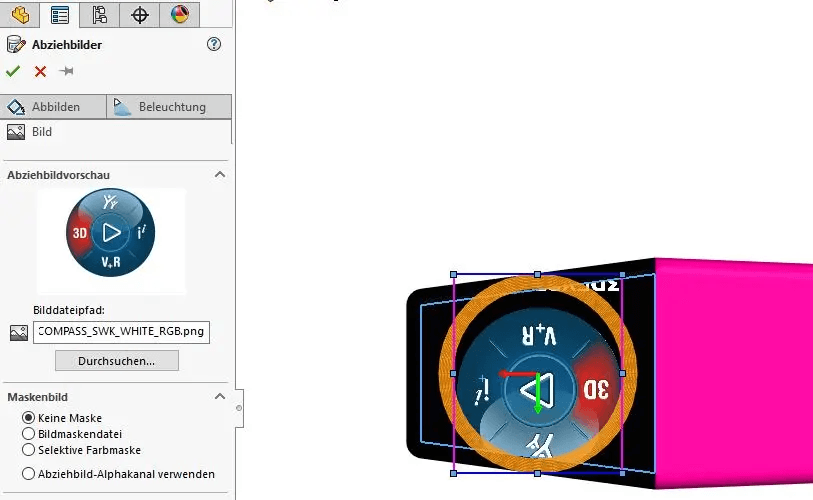Confirm decal with green checkmark
This screenshot has height=500, width=813.
13,71
